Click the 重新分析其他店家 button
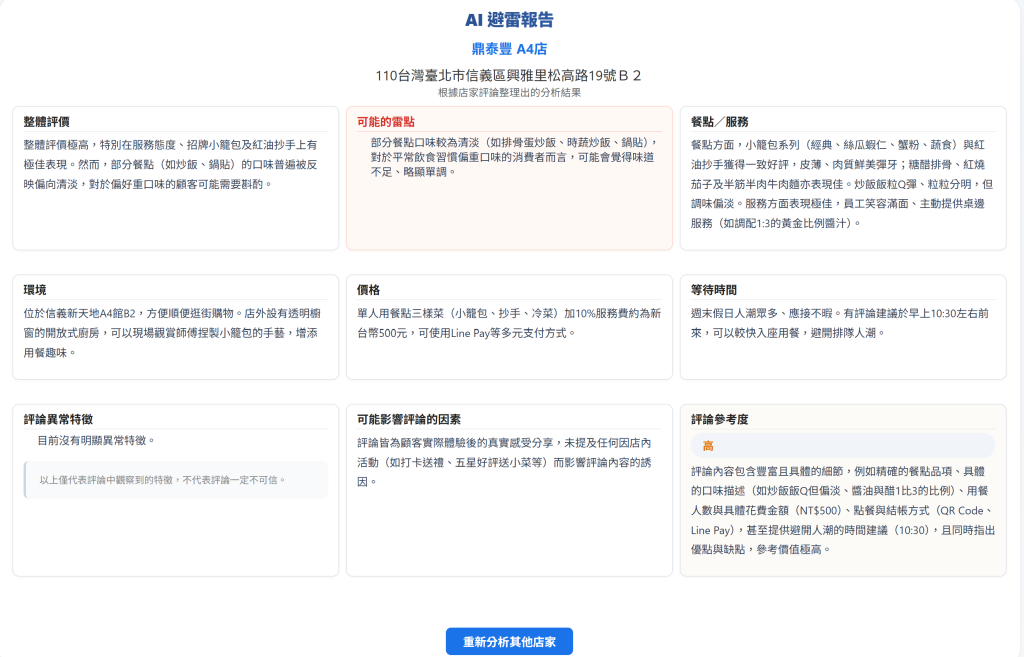The width and height of the screenshot is (1024, 657). click(x=509, y=641)
